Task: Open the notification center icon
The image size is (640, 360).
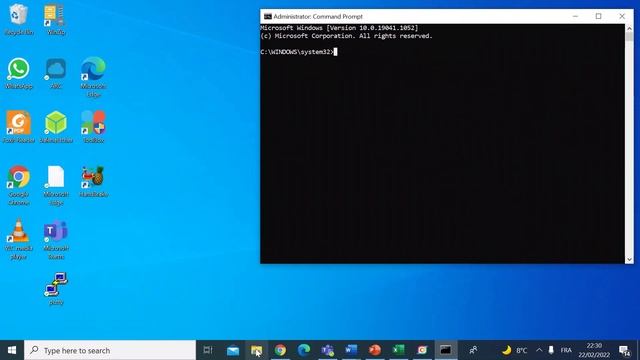Action: pyautogui.click(x=624, y=350)
